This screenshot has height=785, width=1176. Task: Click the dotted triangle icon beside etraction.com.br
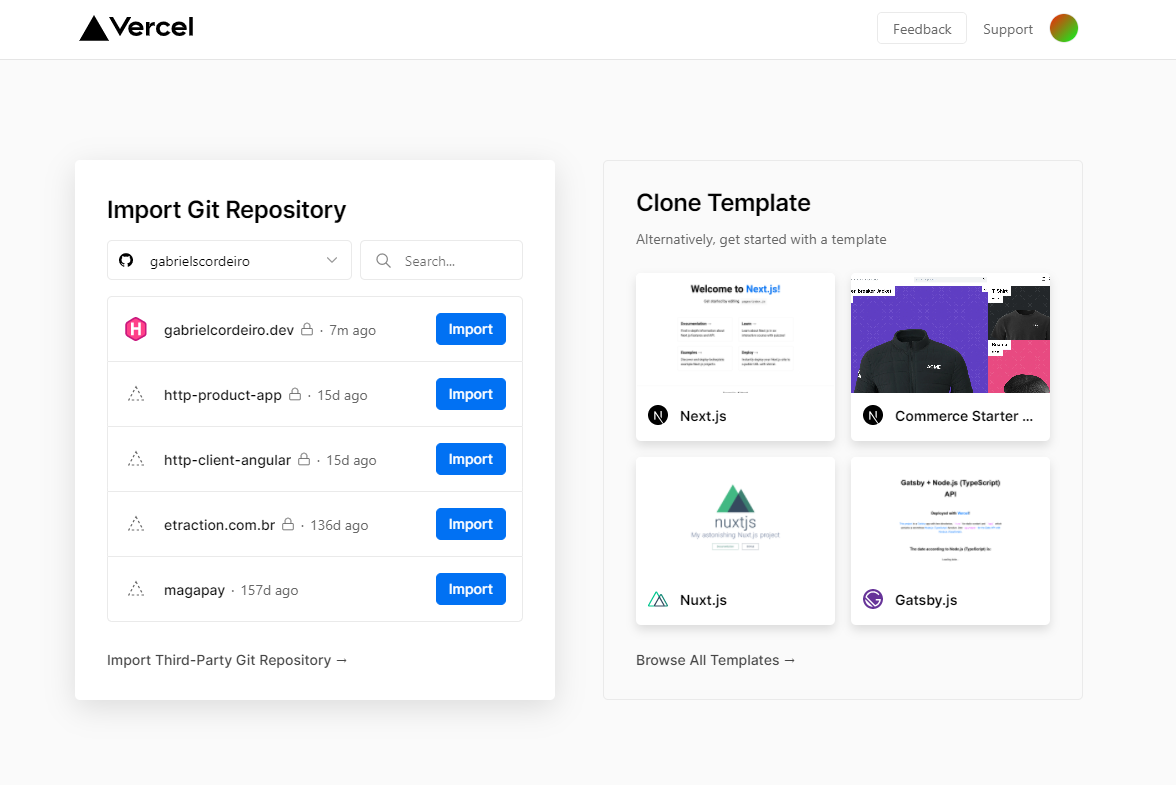136,525
